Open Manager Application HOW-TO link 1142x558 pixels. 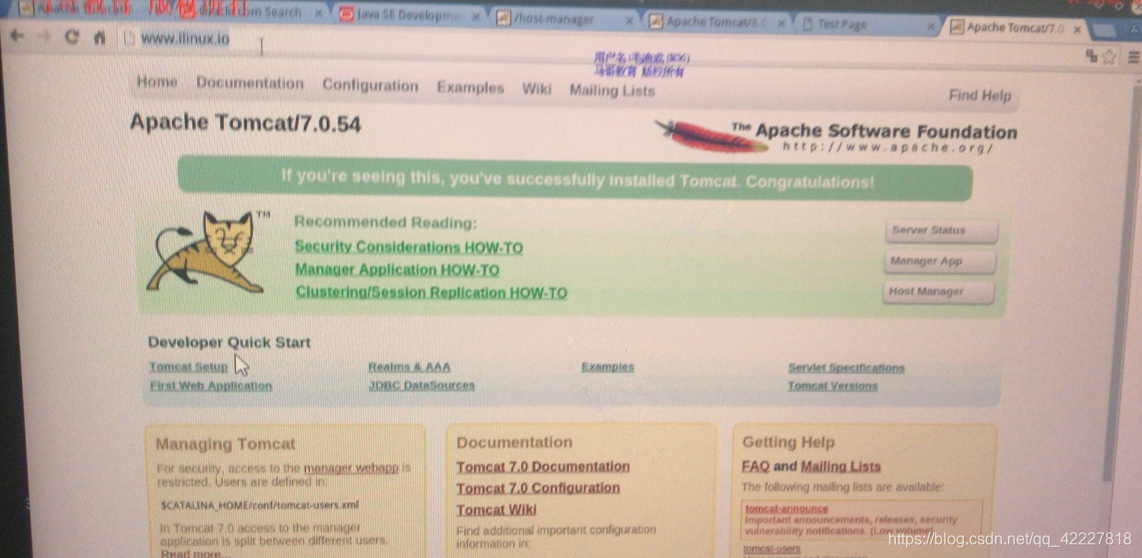click(397, 270)
